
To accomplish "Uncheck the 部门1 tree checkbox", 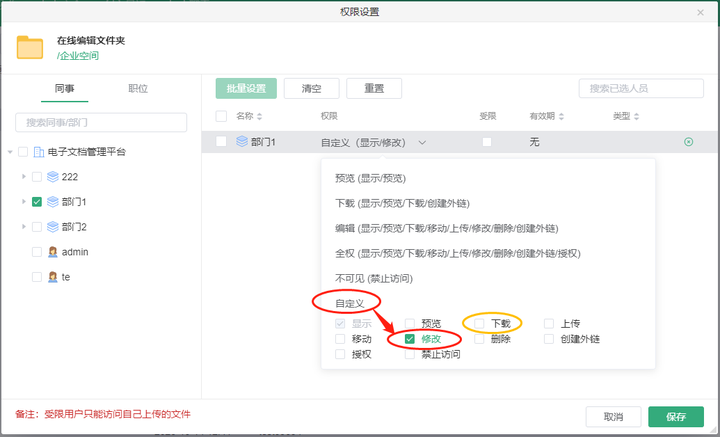I will [x=37, y=202].
